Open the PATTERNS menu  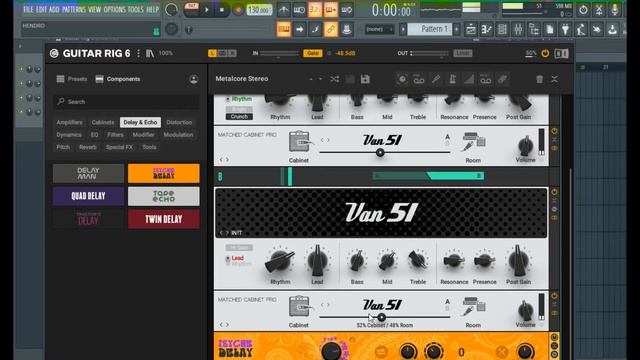[74, 9]
